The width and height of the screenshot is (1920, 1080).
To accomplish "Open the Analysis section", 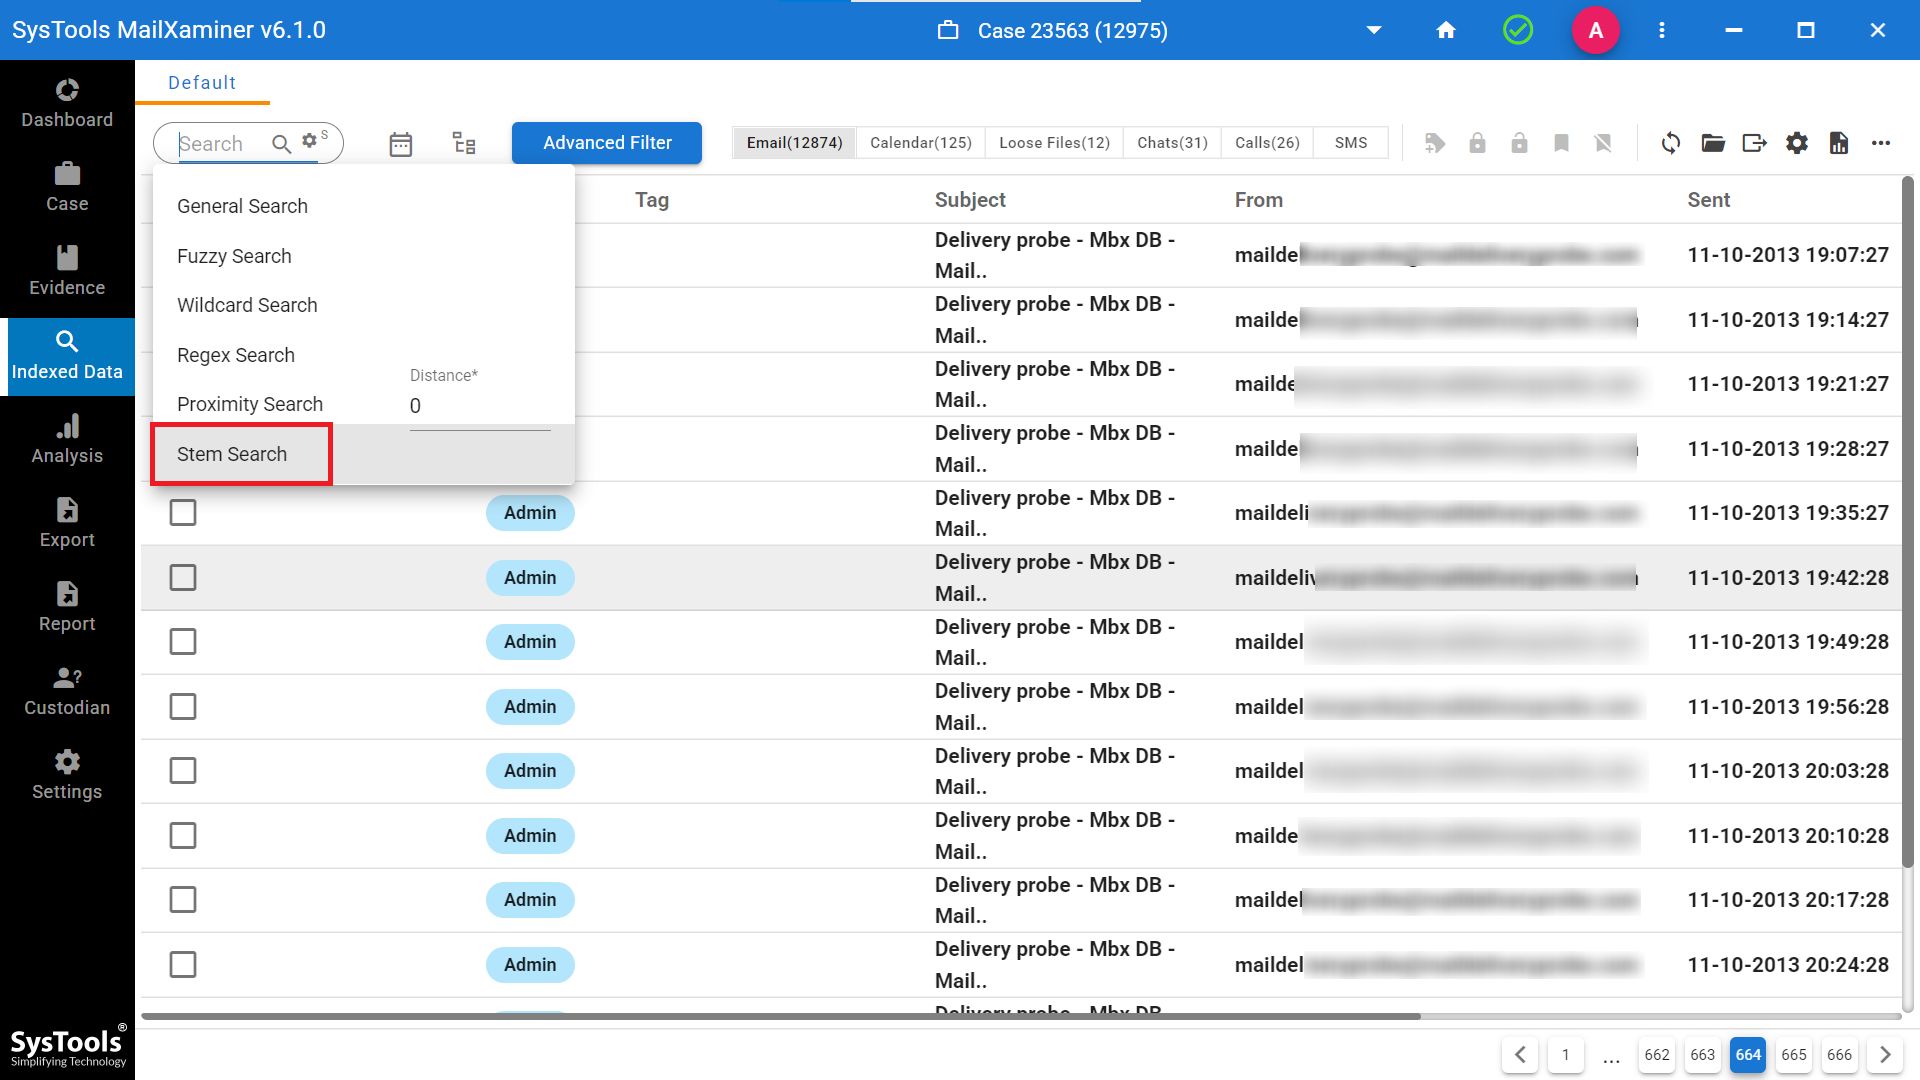I will click(67, 439).
